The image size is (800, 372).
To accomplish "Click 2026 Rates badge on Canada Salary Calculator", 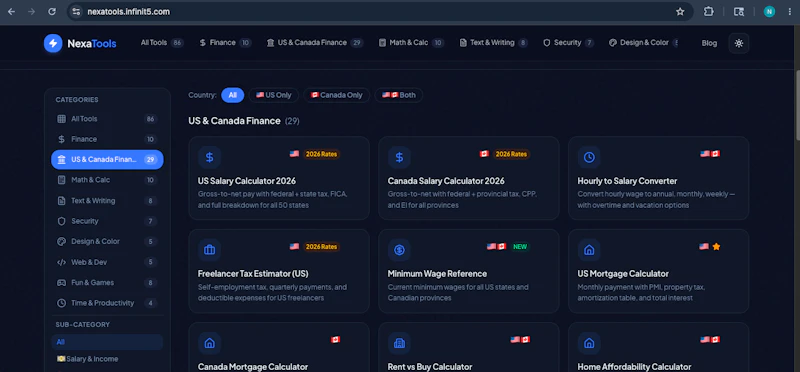I will pyautogui.click(x=511, y=154).
